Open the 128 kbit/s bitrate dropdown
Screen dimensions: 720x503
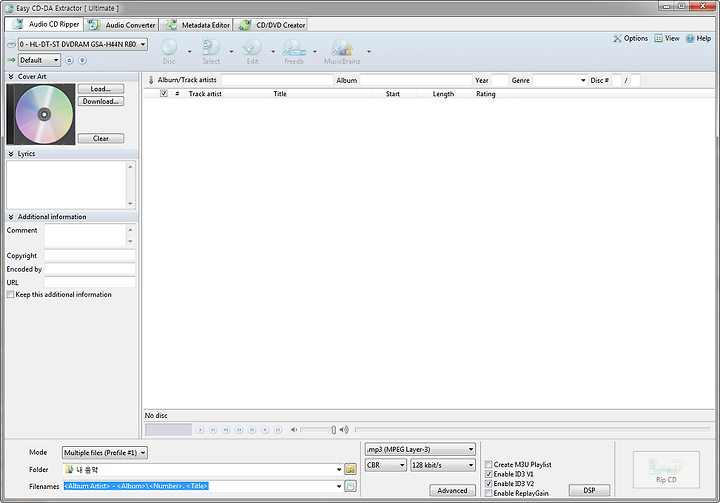(443, 465)
